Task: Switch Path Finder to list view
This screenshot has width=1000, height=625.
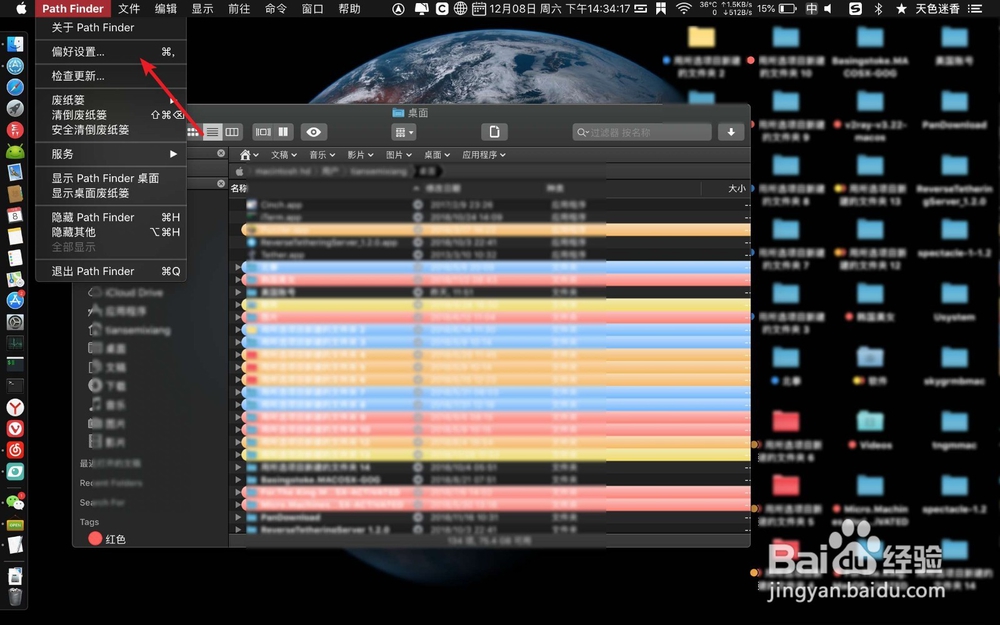Action: (x=212, y=132)
